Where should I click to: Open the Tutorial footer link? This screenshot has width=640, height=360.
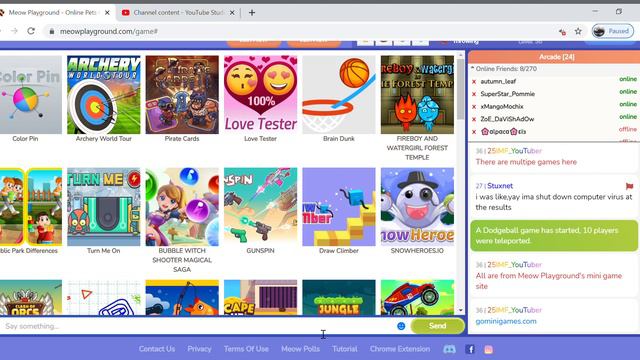point(344,349)
